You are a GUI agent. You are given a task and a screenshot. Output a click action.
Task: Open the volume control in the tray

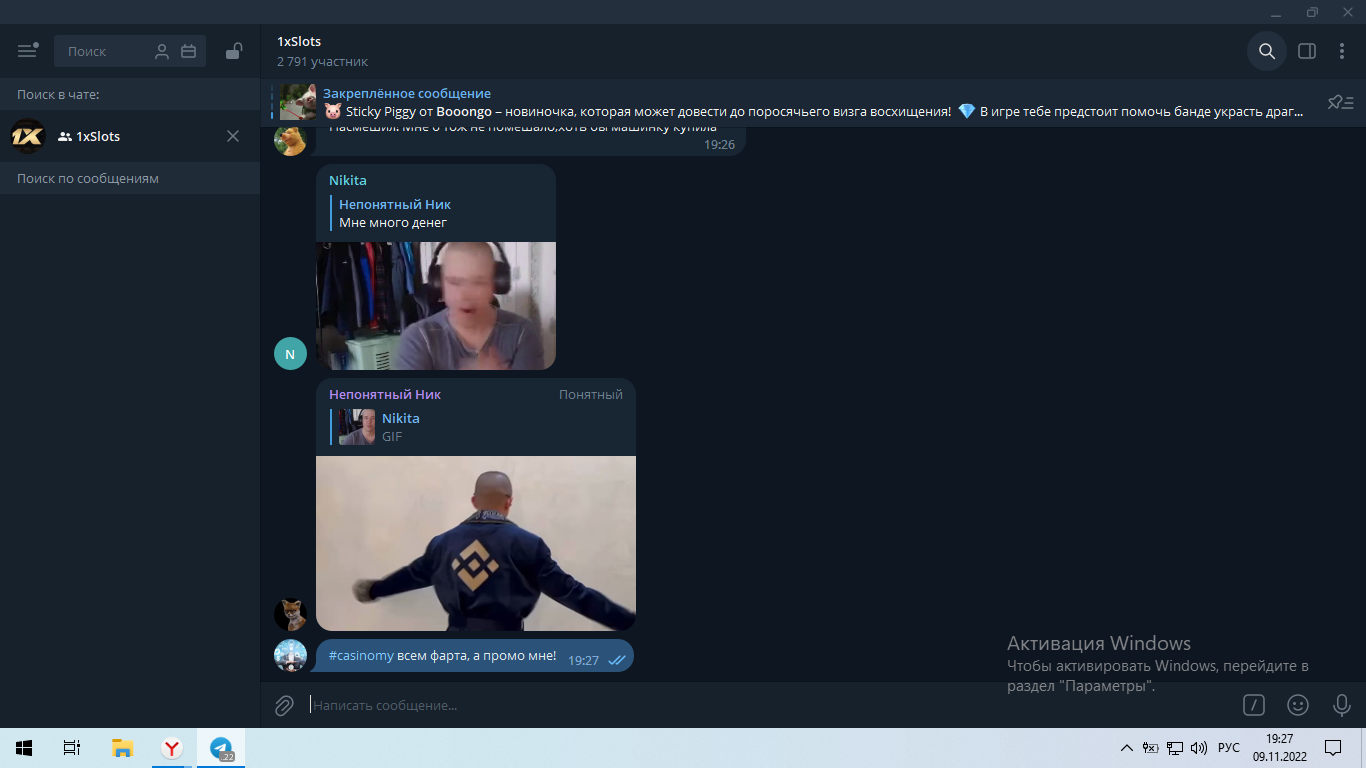coord(1199,747)
